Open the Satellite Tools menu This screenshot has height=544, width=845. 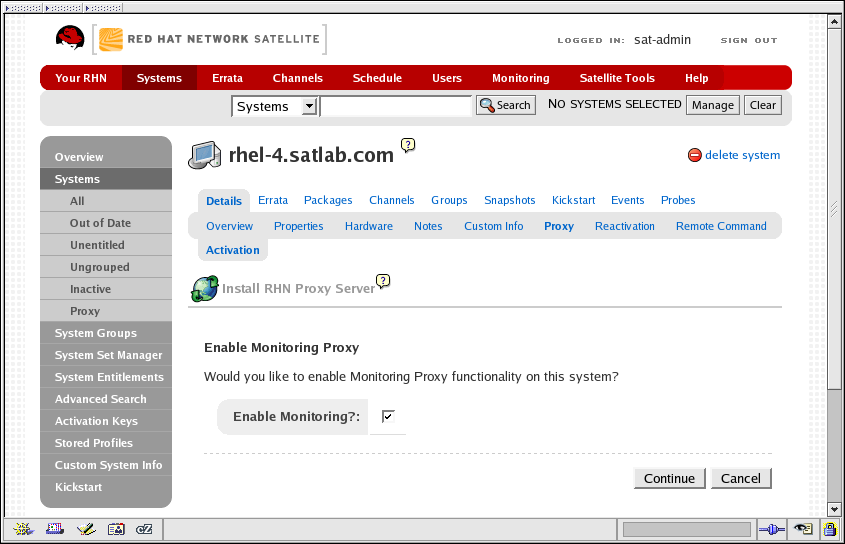coord(617,78)
